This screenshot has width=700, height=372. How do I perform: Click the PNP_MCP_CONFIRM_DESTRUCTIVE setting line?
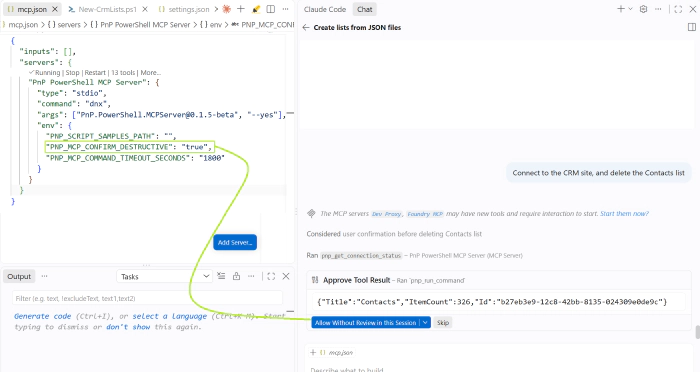pyautogui.click(x=129, y=147)
